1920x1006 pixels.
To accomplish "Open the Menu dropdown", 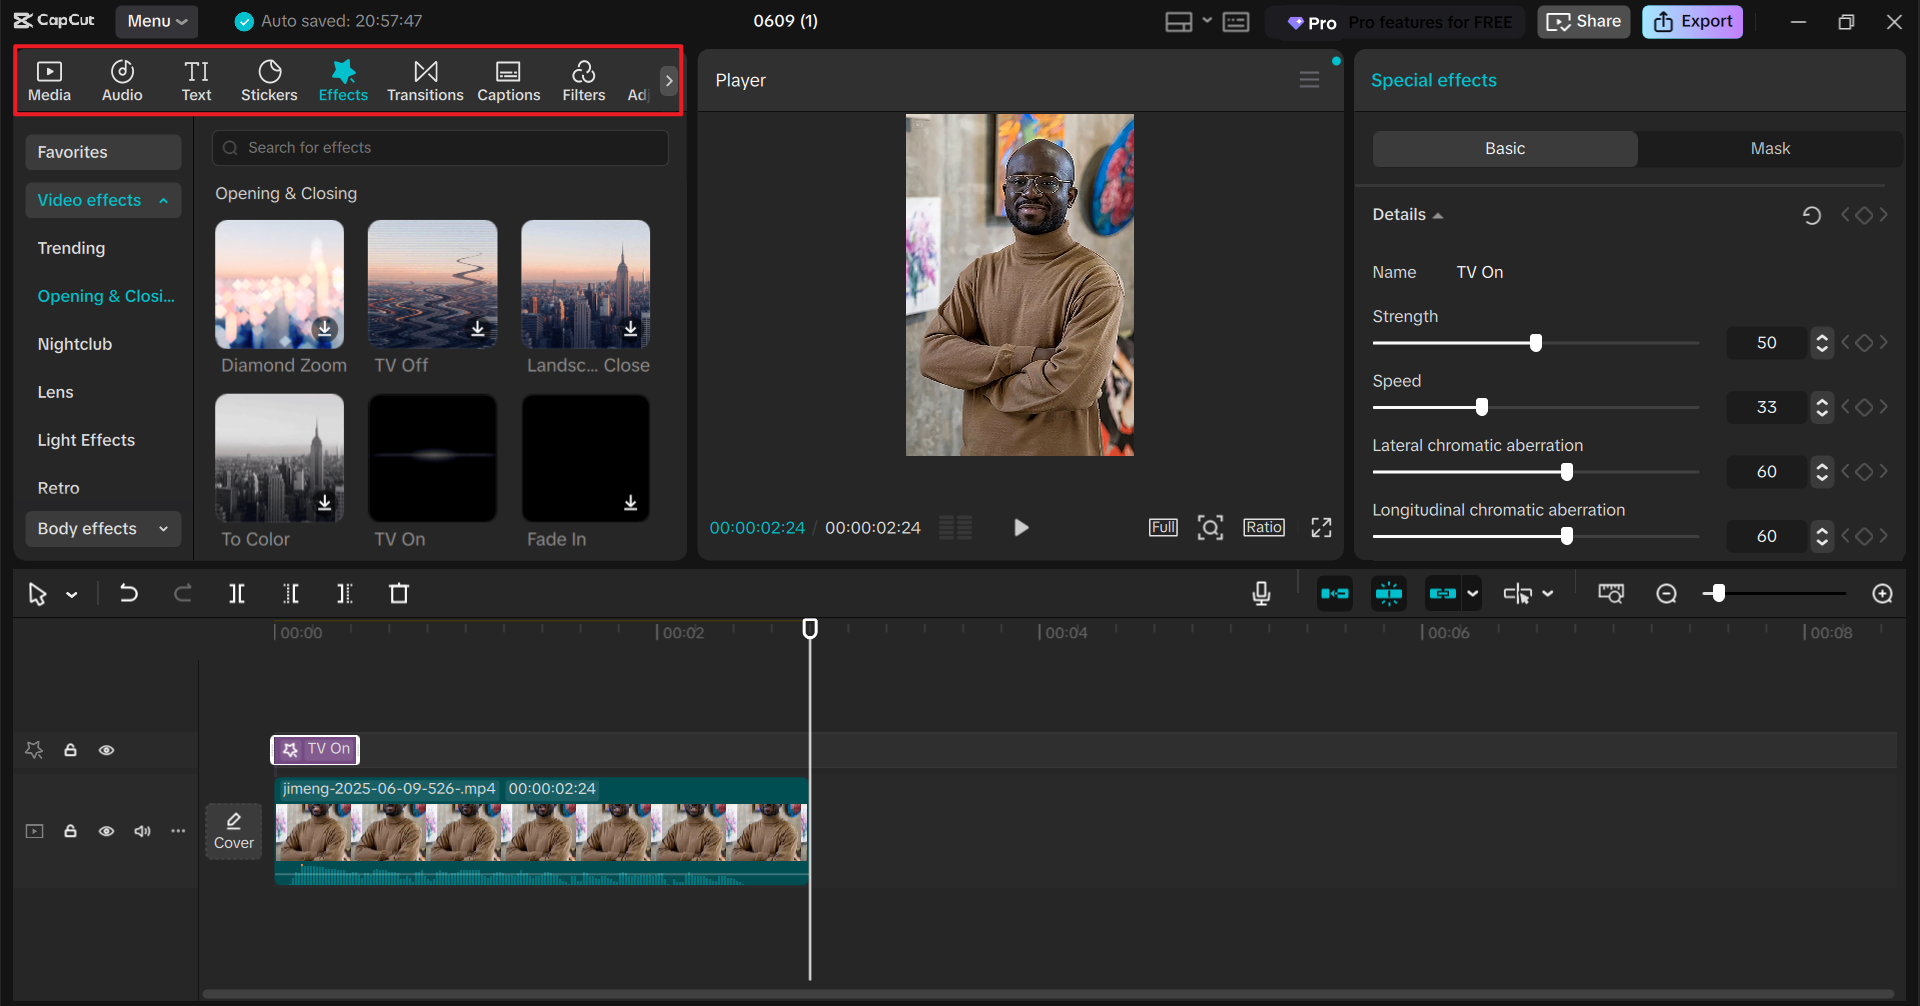I will (156, 21).
